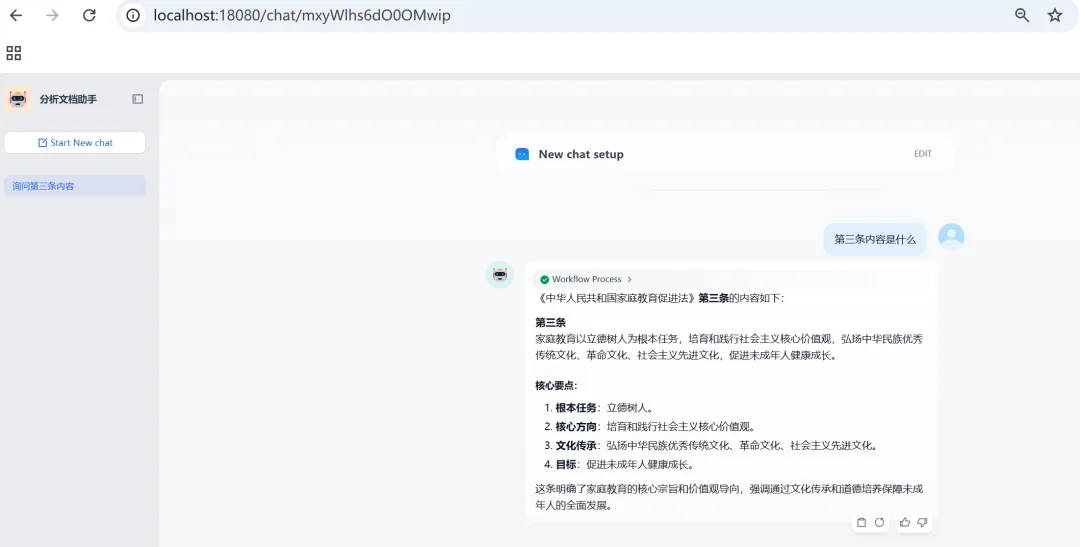Screen dimensions: 1080x547
Task: Open the 询问第三条内容 conversation
Action: pyautogui.click(x=75, y=186)
